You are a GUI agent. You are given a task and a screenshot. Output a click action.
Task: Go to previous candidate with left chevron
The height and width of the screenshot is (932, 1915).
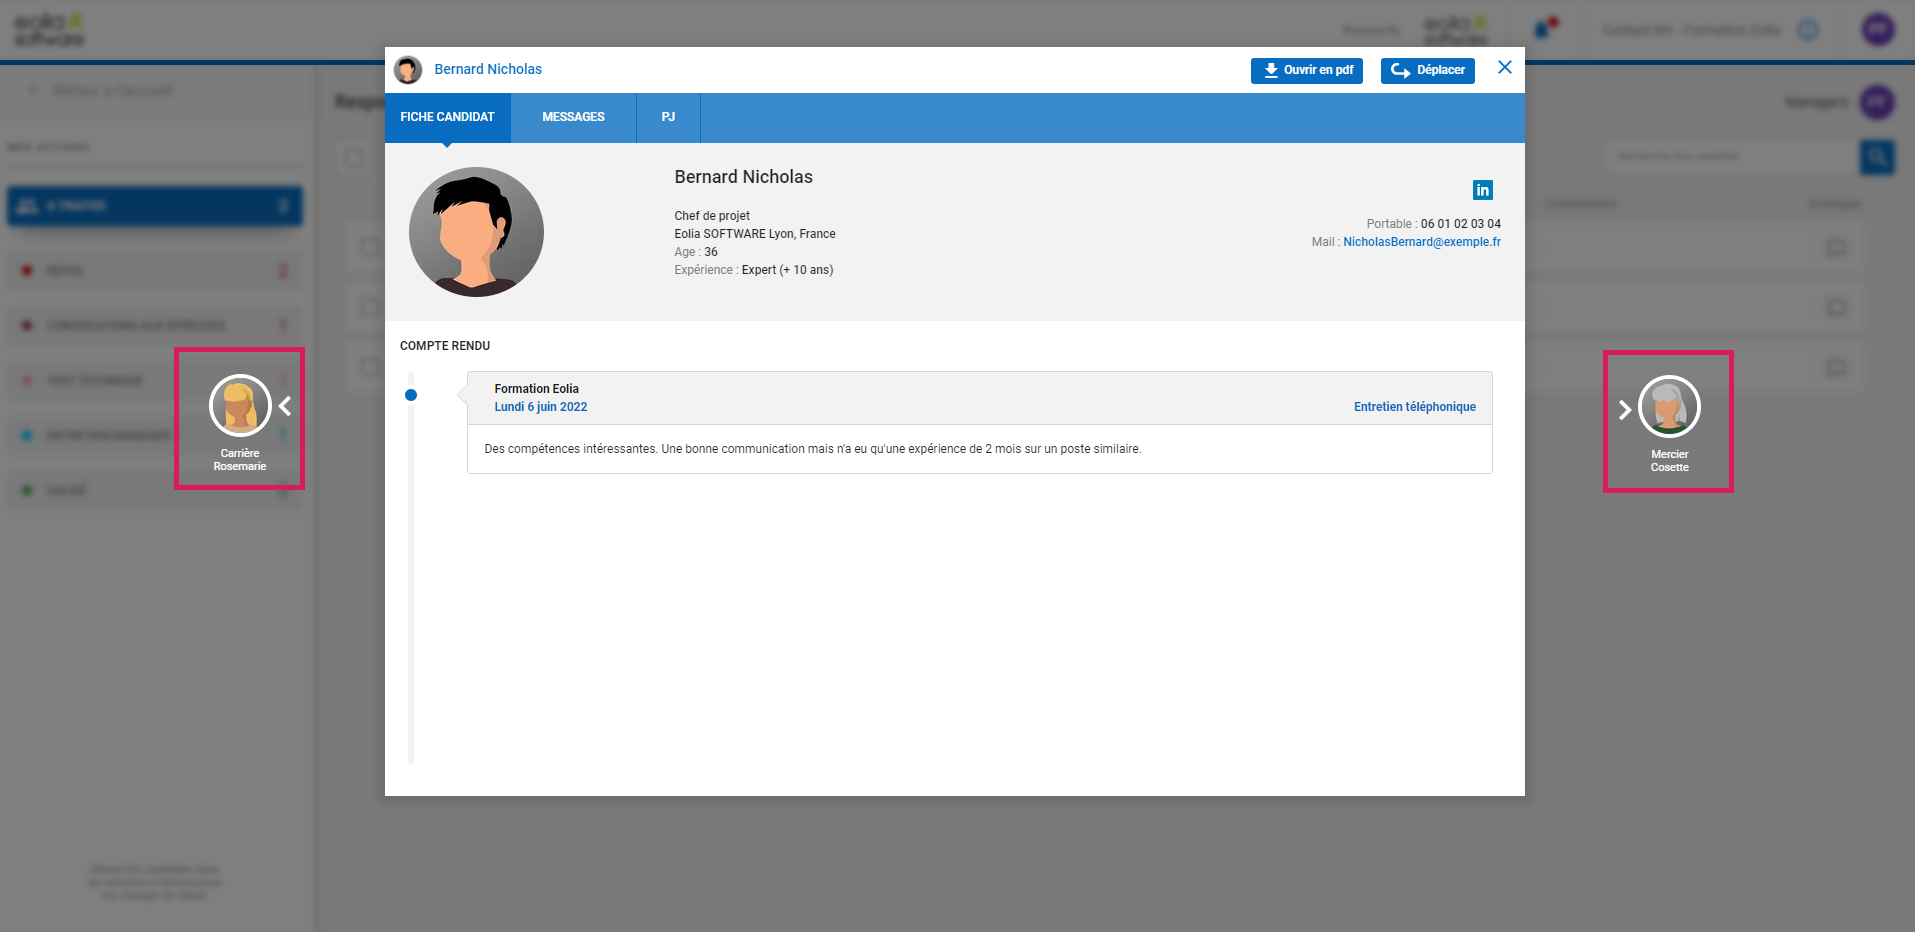pos(286,406)
